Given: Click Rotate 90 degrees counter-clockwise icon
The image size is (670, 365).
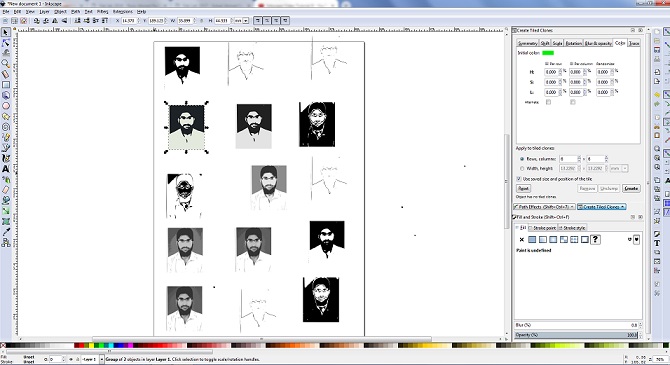Looking at the screenshot, I should 36,21.
